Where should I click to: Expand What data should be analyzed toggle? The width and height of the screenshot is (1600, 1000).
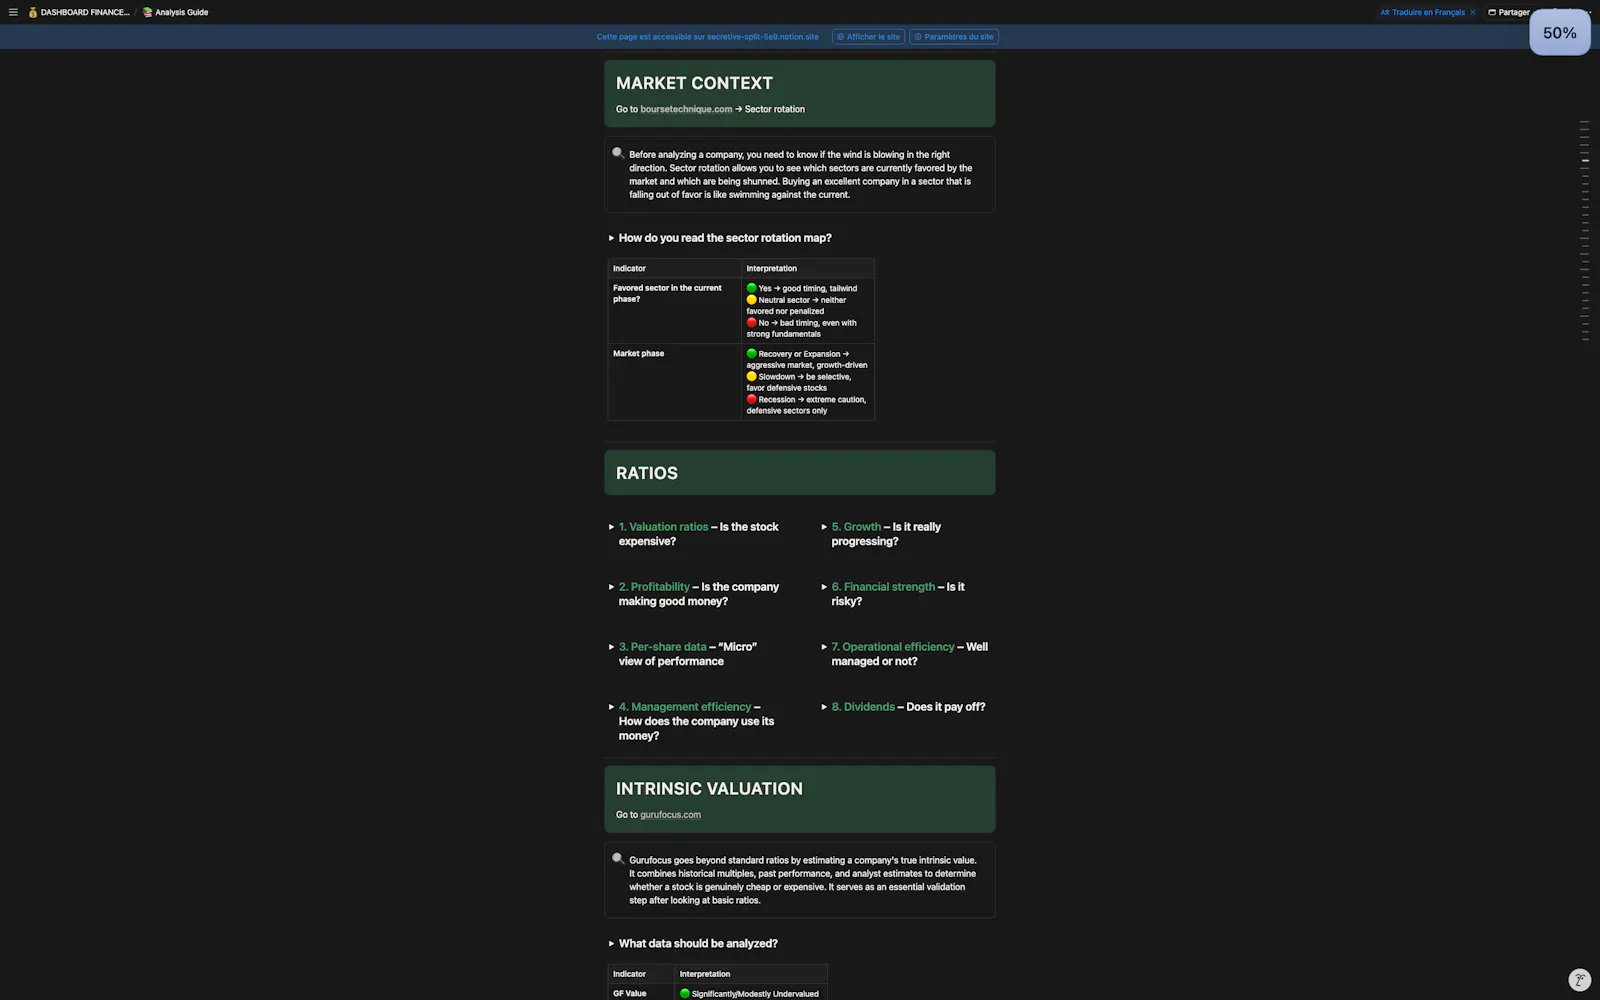(x=611, y=944)
